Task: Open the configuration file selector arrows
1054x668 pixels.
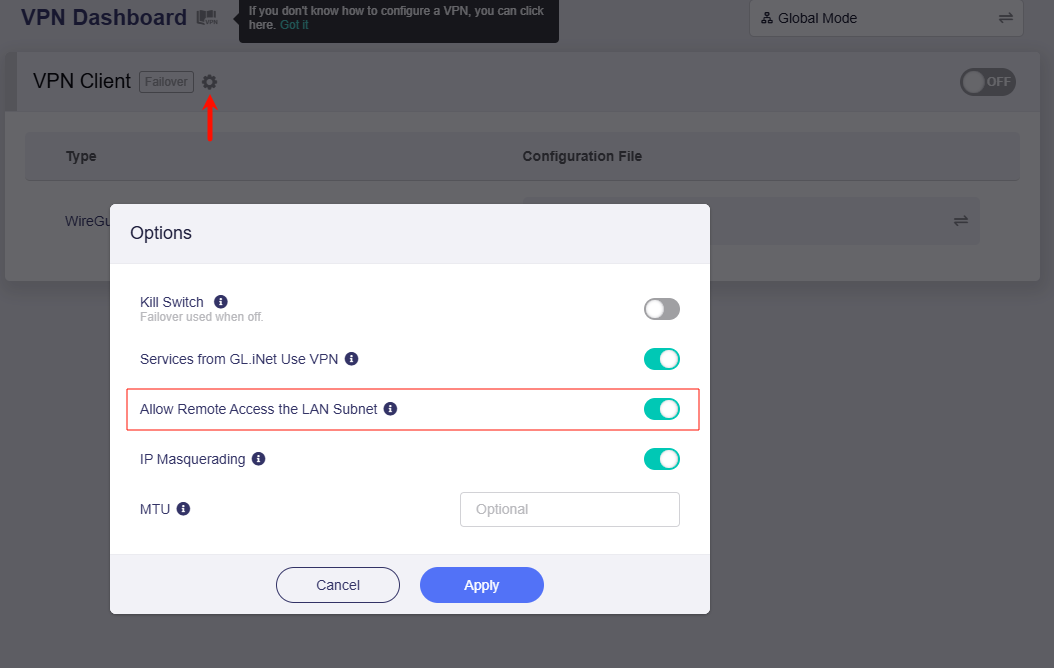Action: coord(960,220)
